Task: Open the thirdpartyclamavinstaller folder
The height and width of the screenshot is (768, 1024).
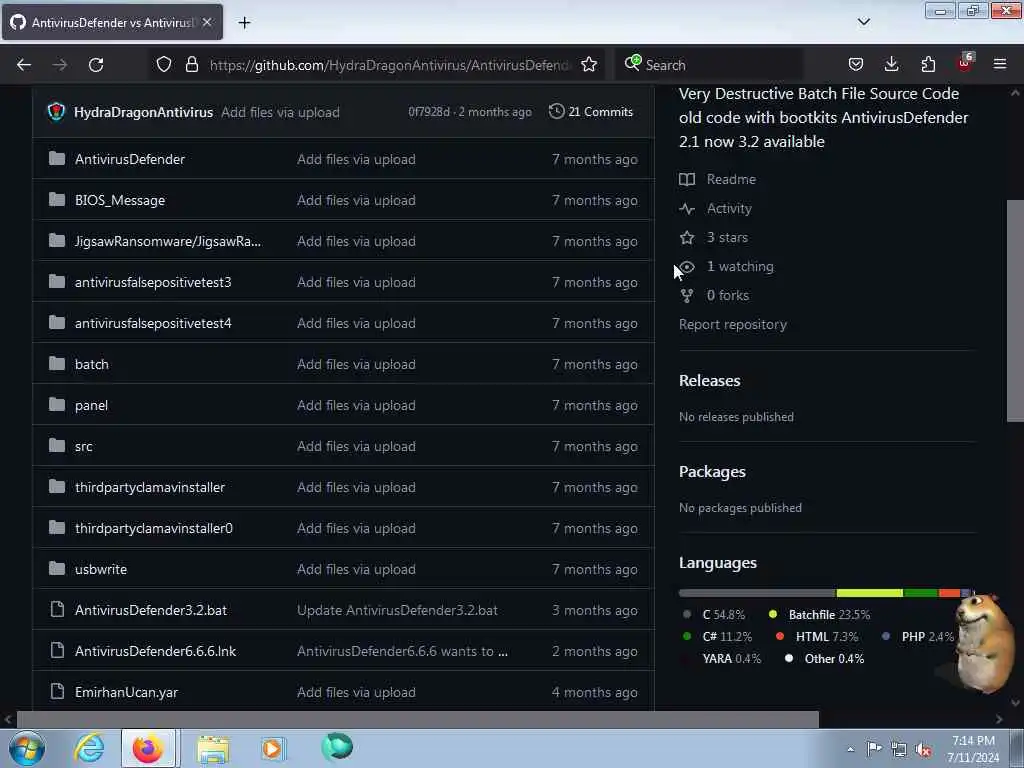Action: coord(150,487)
